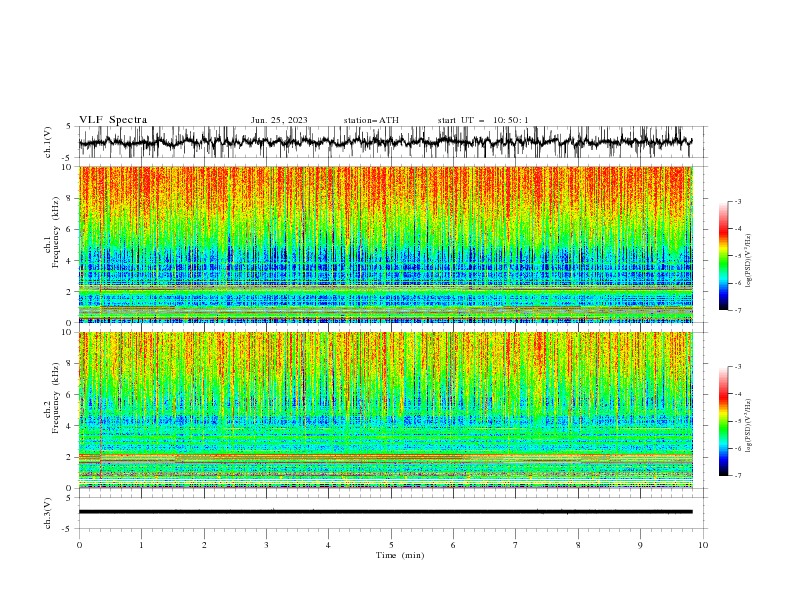Click the time axis tick label "1"

[141, 545]
